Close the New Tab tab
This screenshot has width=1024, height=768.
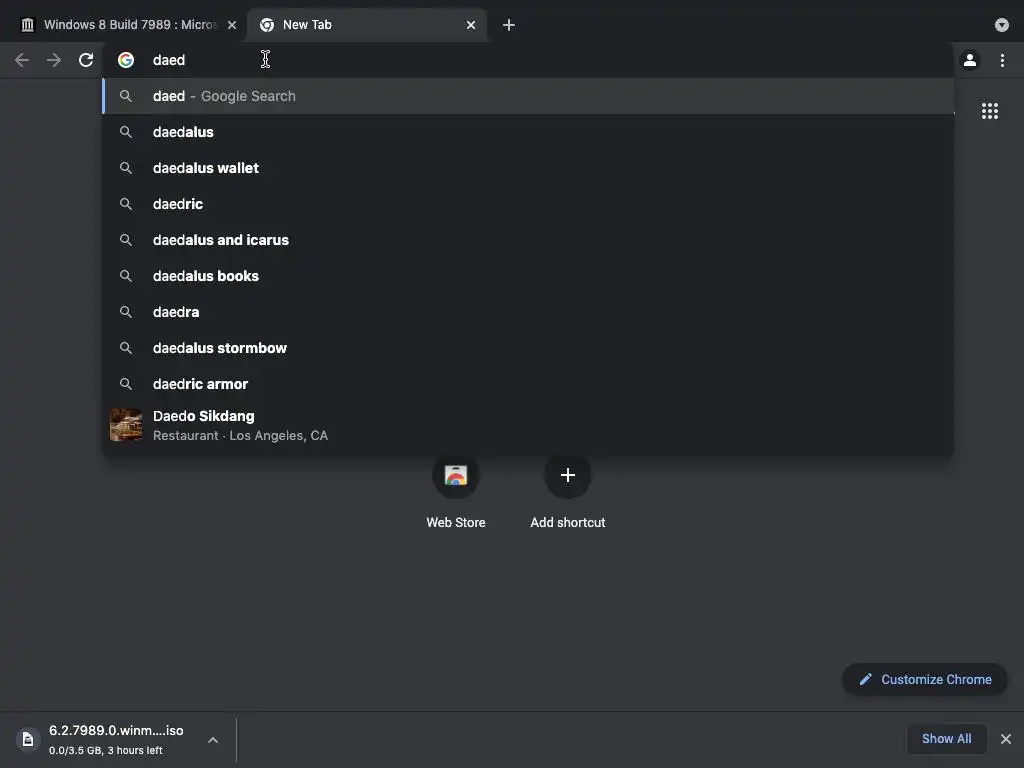tap(471, 25)
